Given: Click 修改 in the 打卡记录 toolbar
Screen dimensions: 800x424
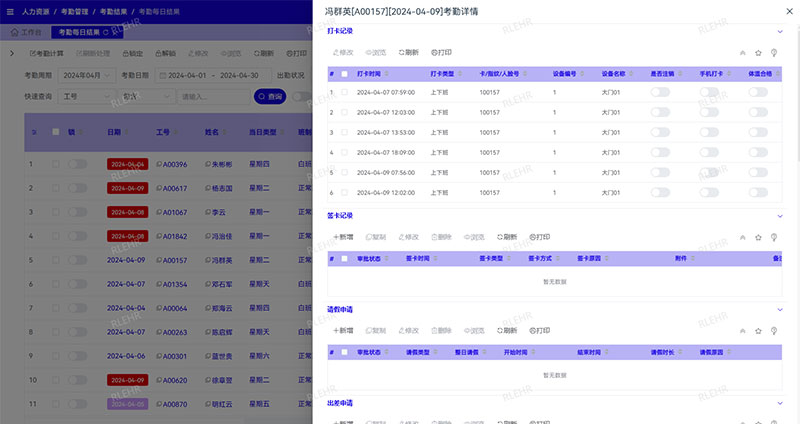Looking at the screenshot, I should click(343, 53).
